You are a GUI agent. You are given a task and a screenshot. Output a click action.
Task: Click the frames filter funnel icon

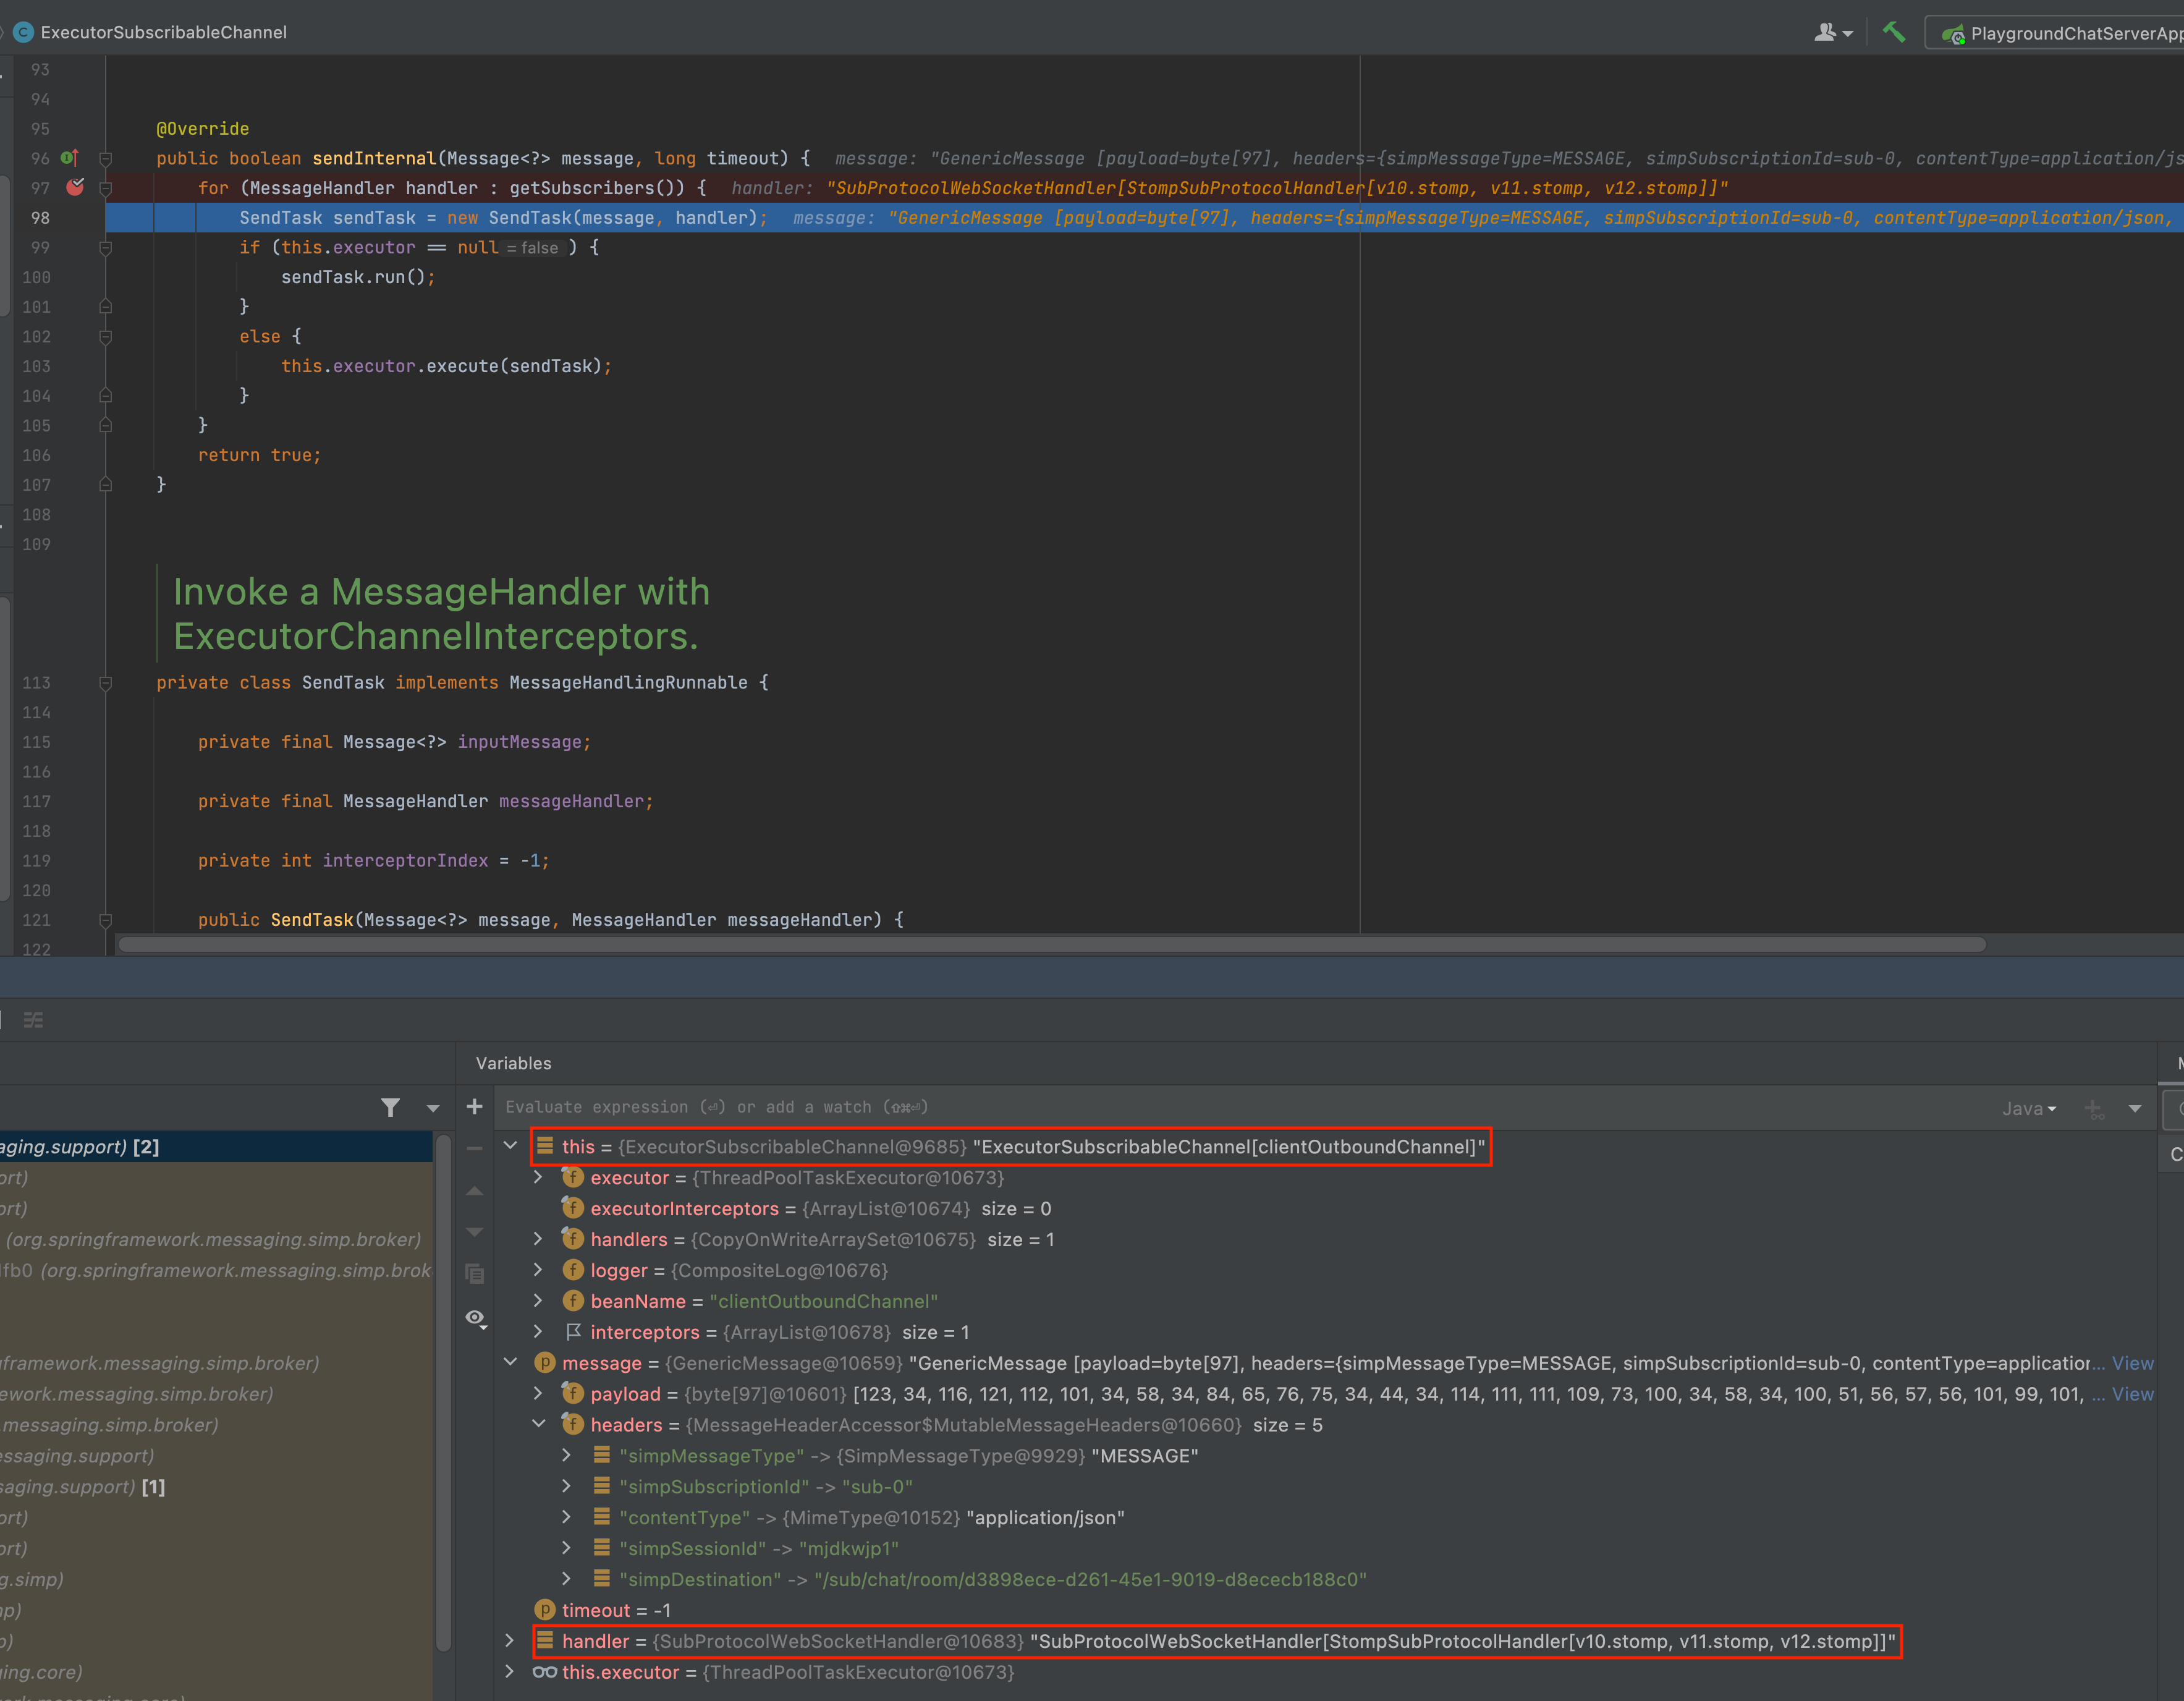[391, 1107]
